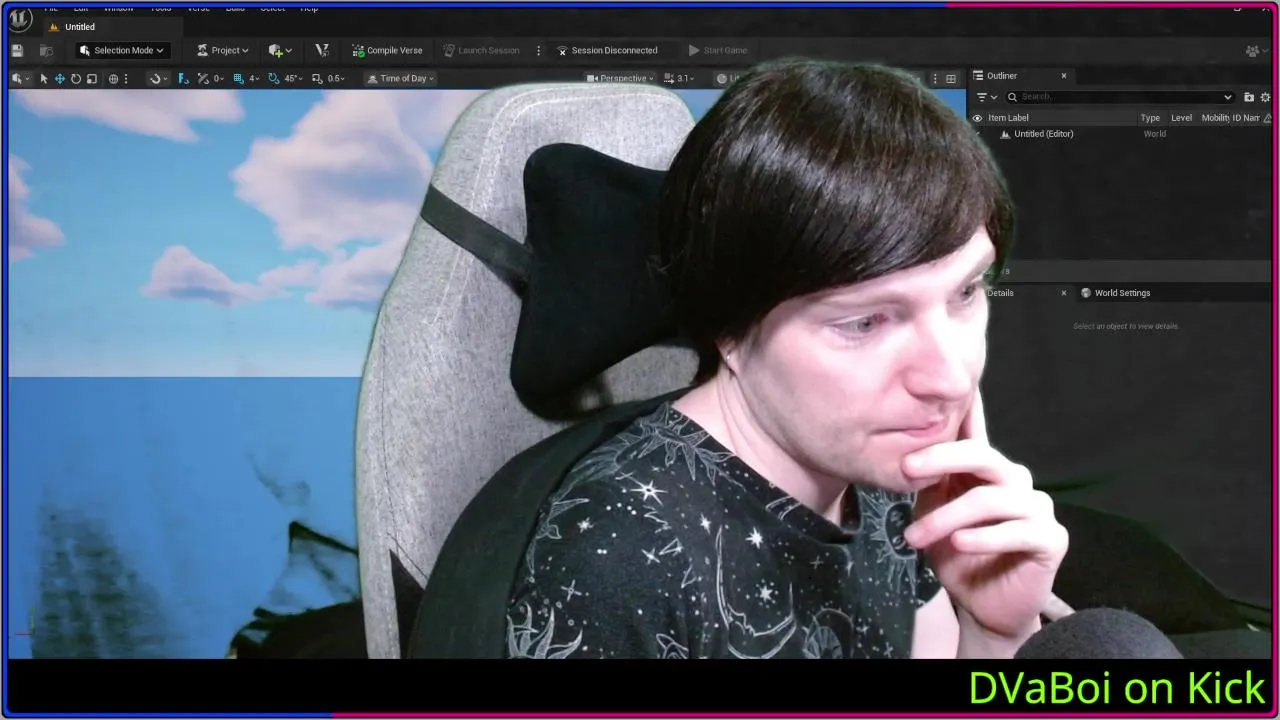The width and height of the screenshot is (1280, 720).
Task: Select the arrow select tool
Action: (44, 78)
